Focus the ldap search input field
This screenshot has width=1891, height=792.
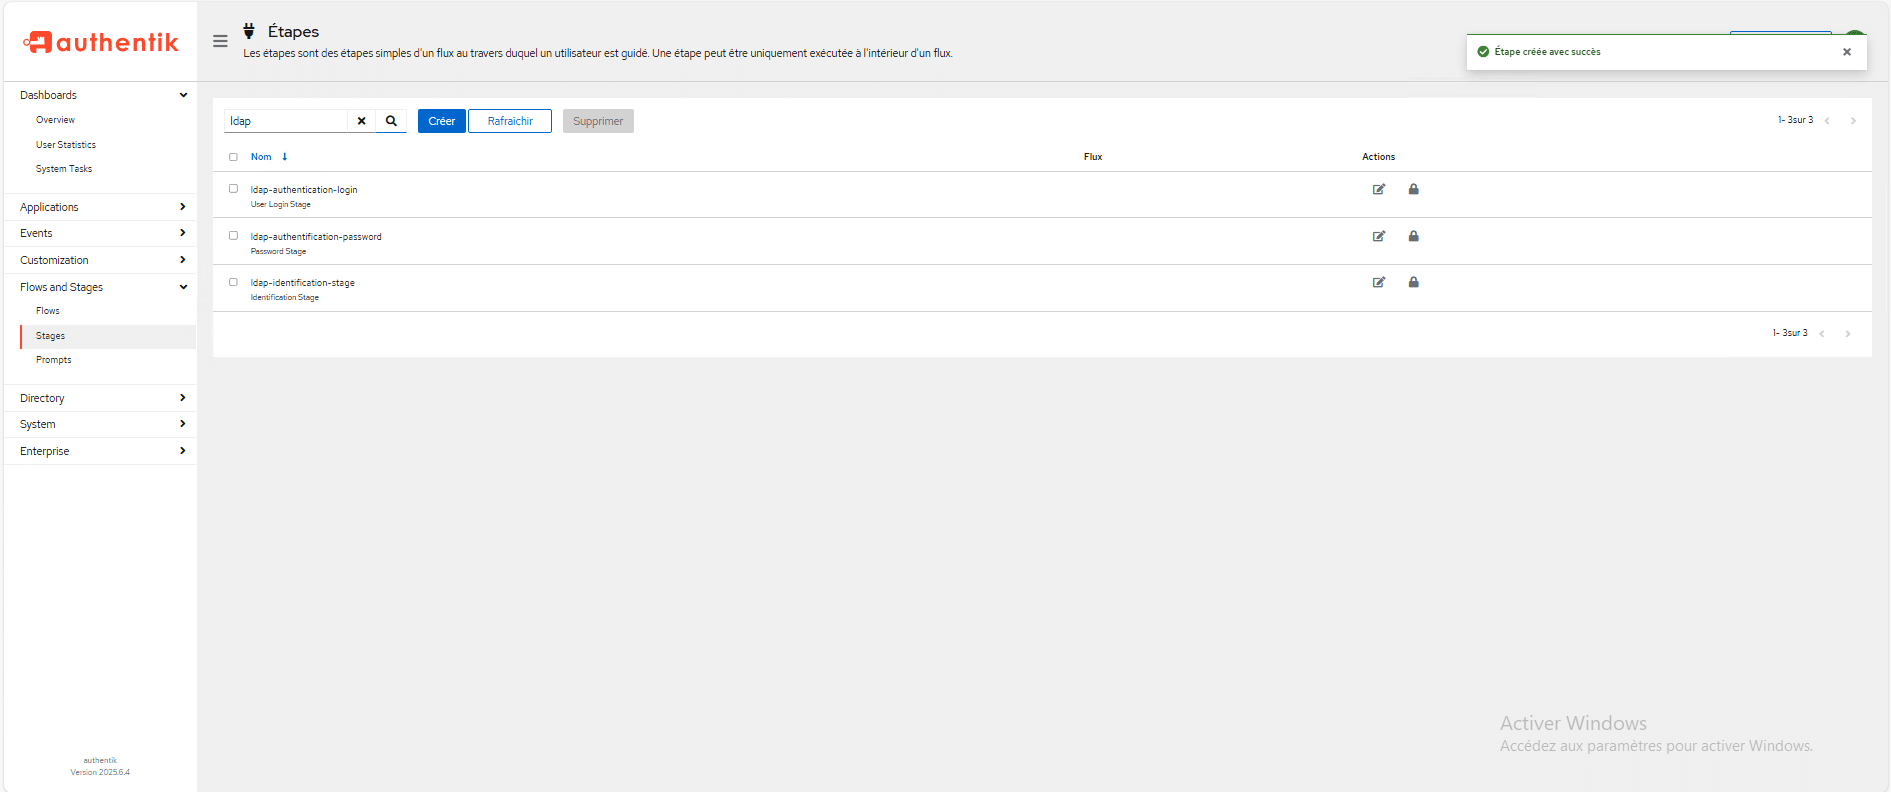[286, 121]
